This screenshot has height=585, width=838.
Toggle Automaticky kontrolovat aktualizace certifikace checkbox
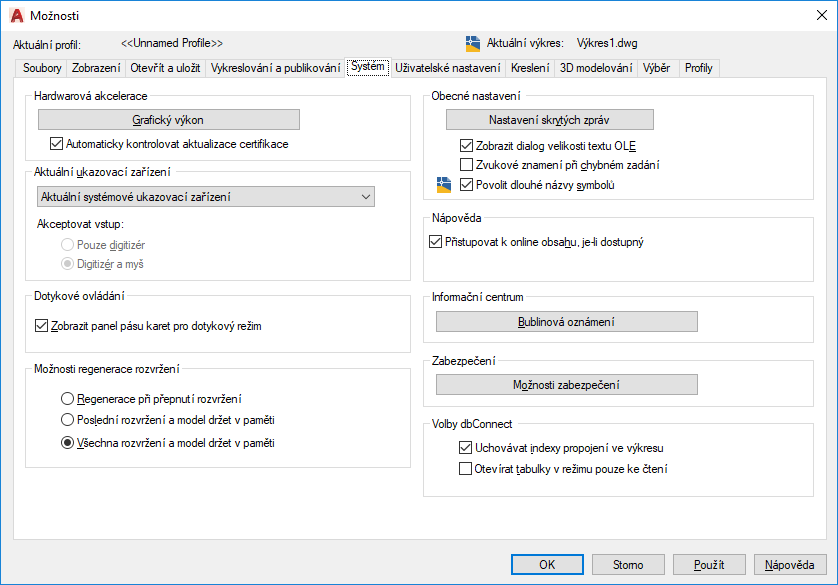coord(56,144)
